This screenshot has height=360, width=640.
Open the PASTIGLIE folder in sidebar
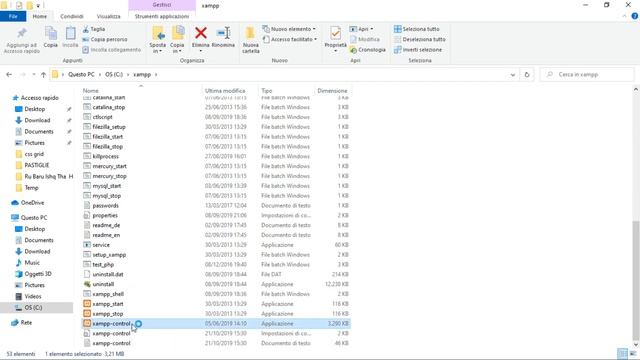coord(37,165)
